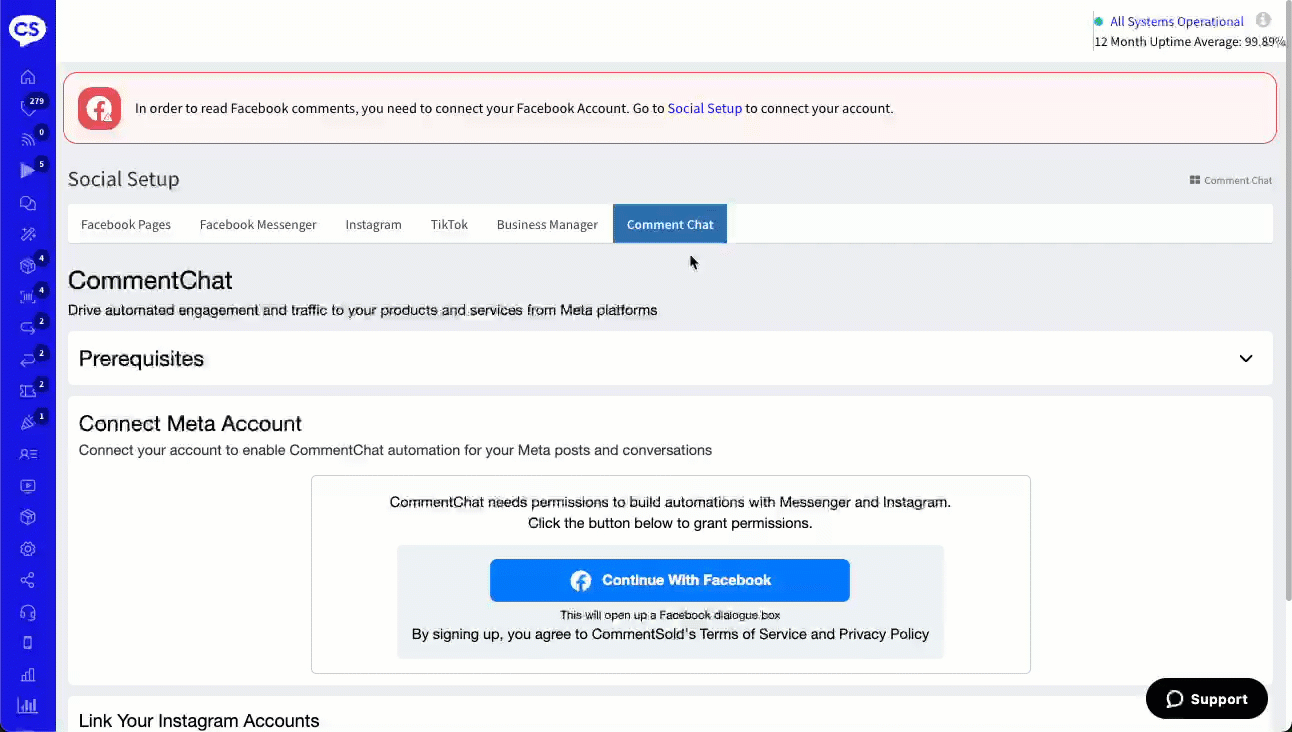
Task: Follow the Social Setup link in alert
Action: [704, 108]
